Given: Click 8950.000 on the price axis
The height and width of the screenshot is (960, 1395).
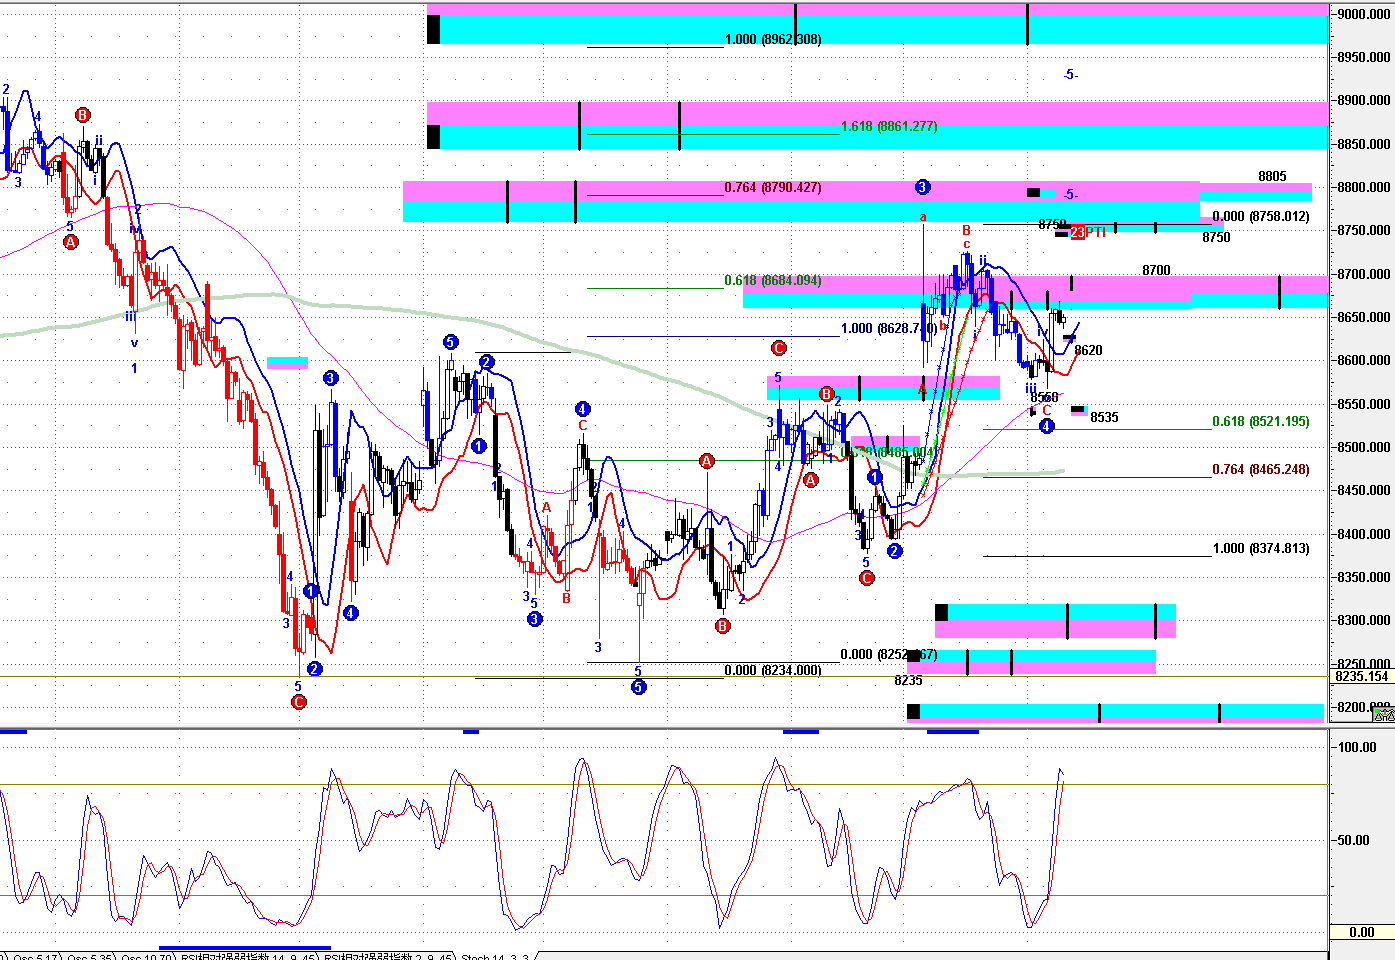Looking at the screenshot, I should pyautogui.click(x=1364, y=58).
